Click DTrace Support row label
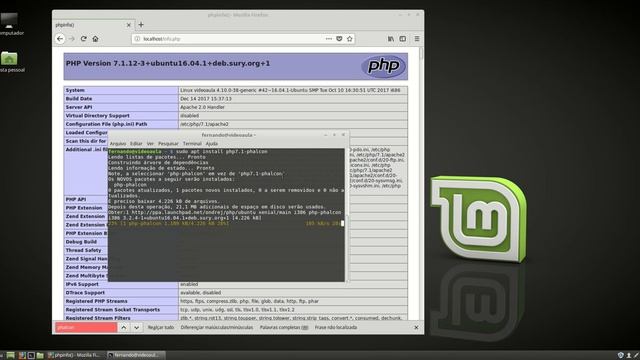Viewport: 640px width, 360px height. pyautogui.click(x=85, y=293)
